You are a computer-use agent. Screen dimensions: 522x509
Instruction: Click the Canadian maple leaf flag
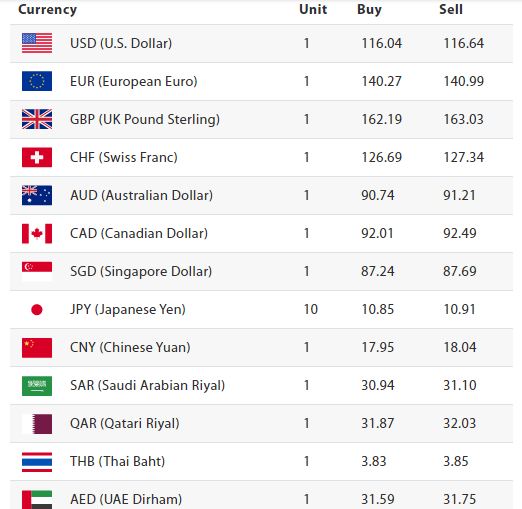[x=37, y=233]
